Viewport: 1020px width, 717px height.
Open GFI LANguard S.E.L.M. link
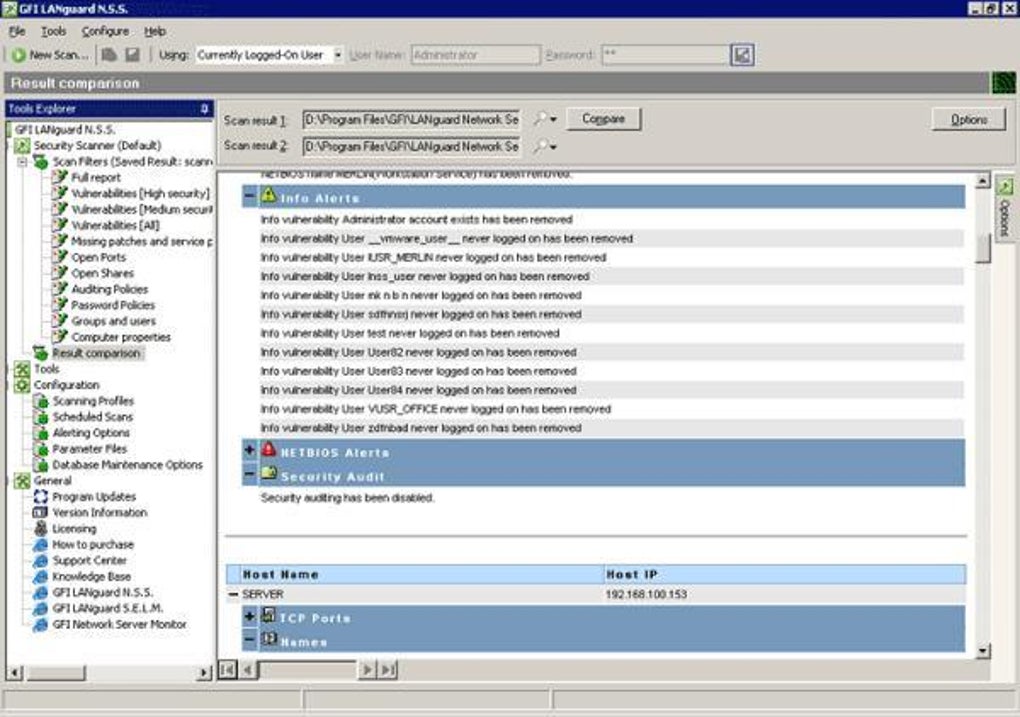pyautogui.click(x=107, y=608)
